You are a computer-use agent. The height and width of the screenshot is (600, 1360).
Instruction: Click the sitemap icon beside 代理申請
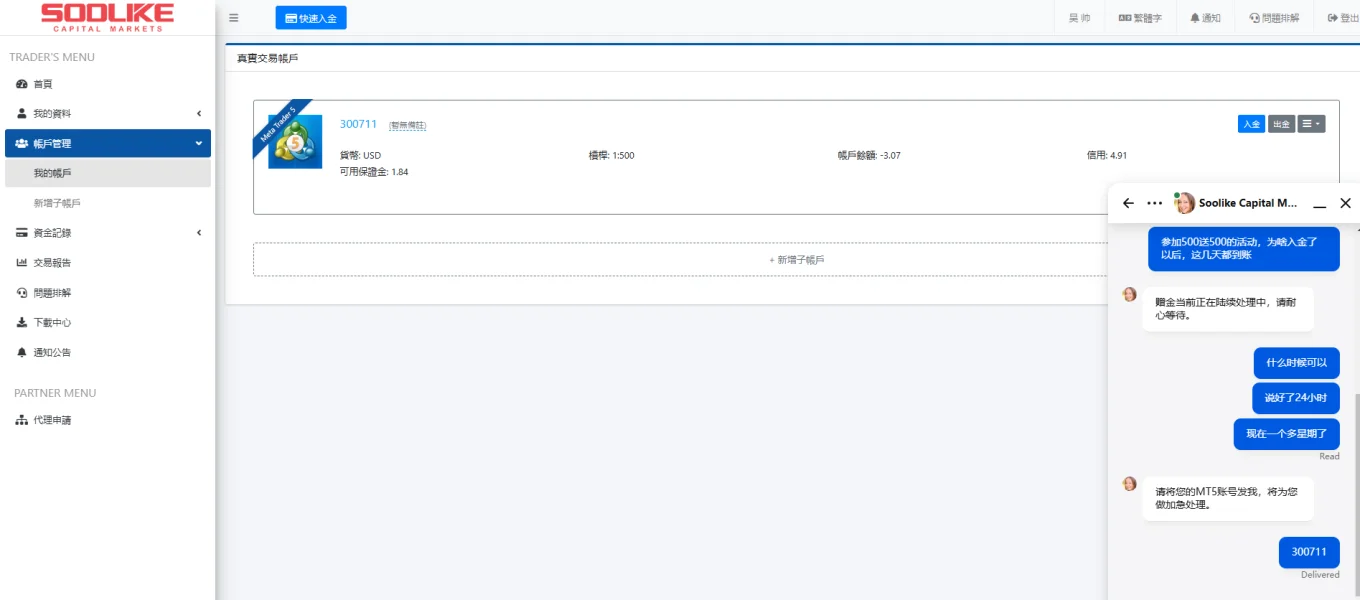22,420
